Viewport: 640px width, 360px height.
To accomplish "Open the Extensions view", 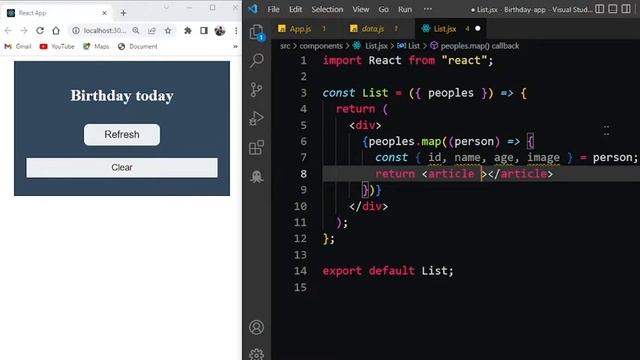I will tap(256, 147).
